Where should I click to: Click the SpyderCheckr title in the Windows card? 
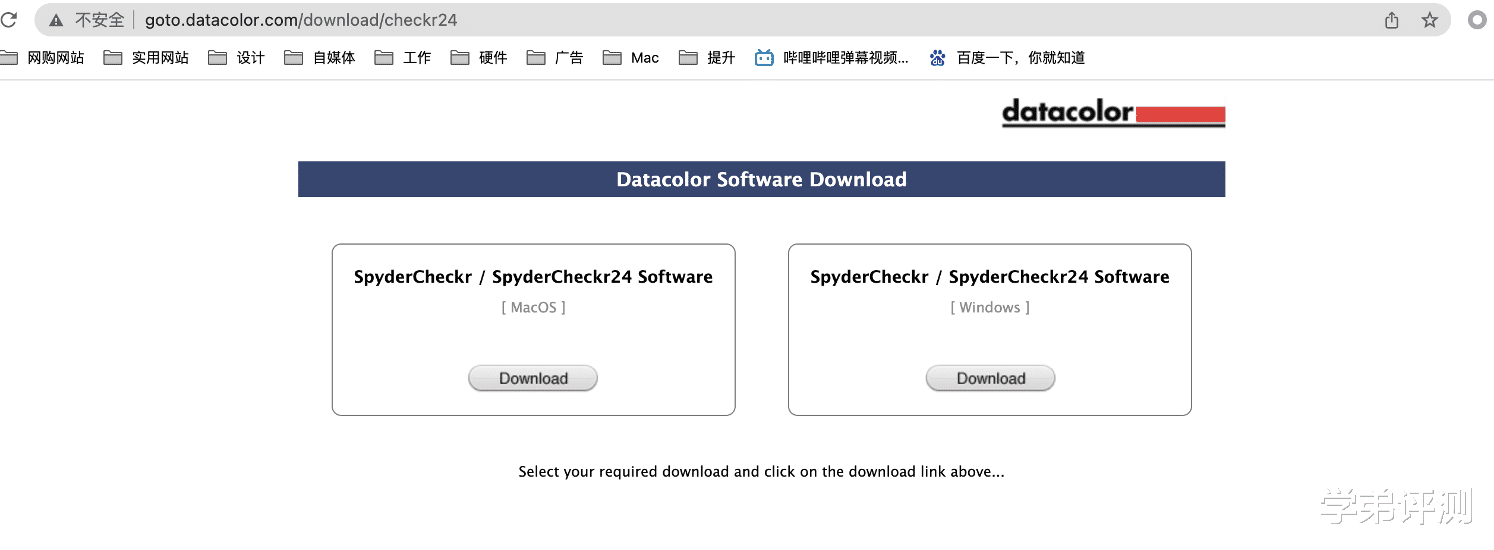tap(990, 277)
